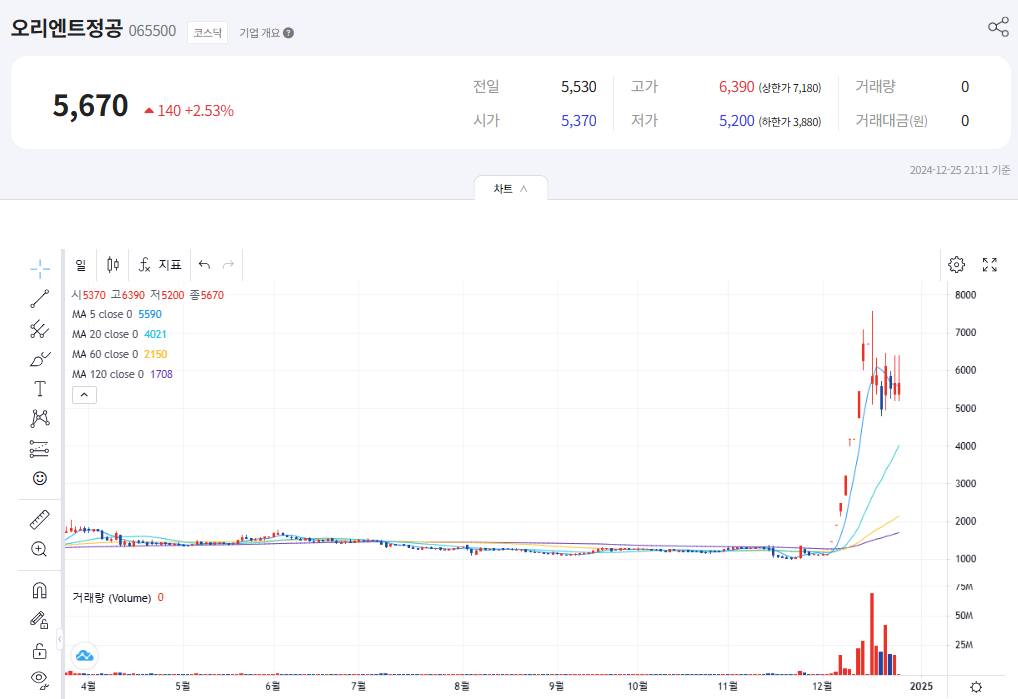
Task: Click the 코스닥 market badge
Action: pos(207,32)
